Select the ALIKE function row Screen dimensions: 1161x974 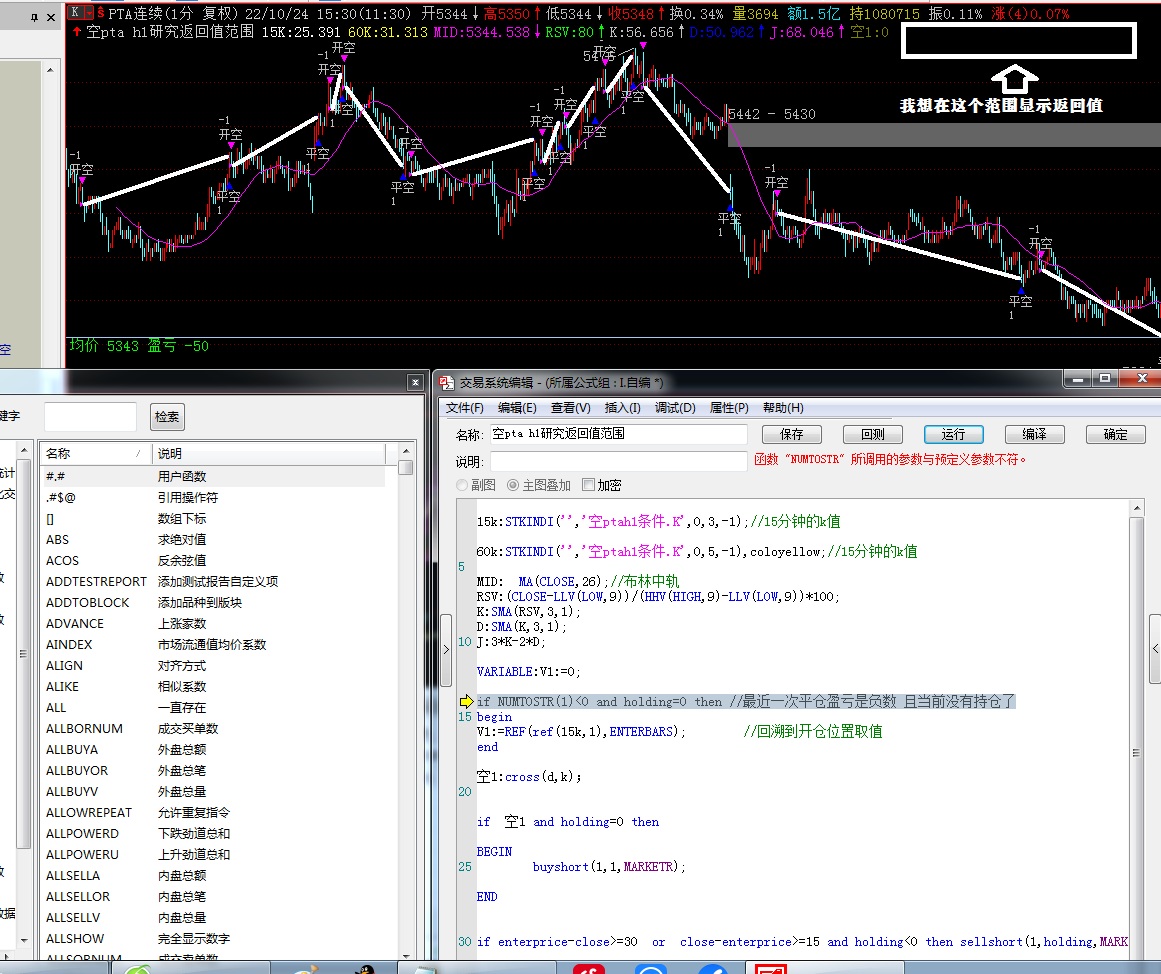tap(213, 687)
